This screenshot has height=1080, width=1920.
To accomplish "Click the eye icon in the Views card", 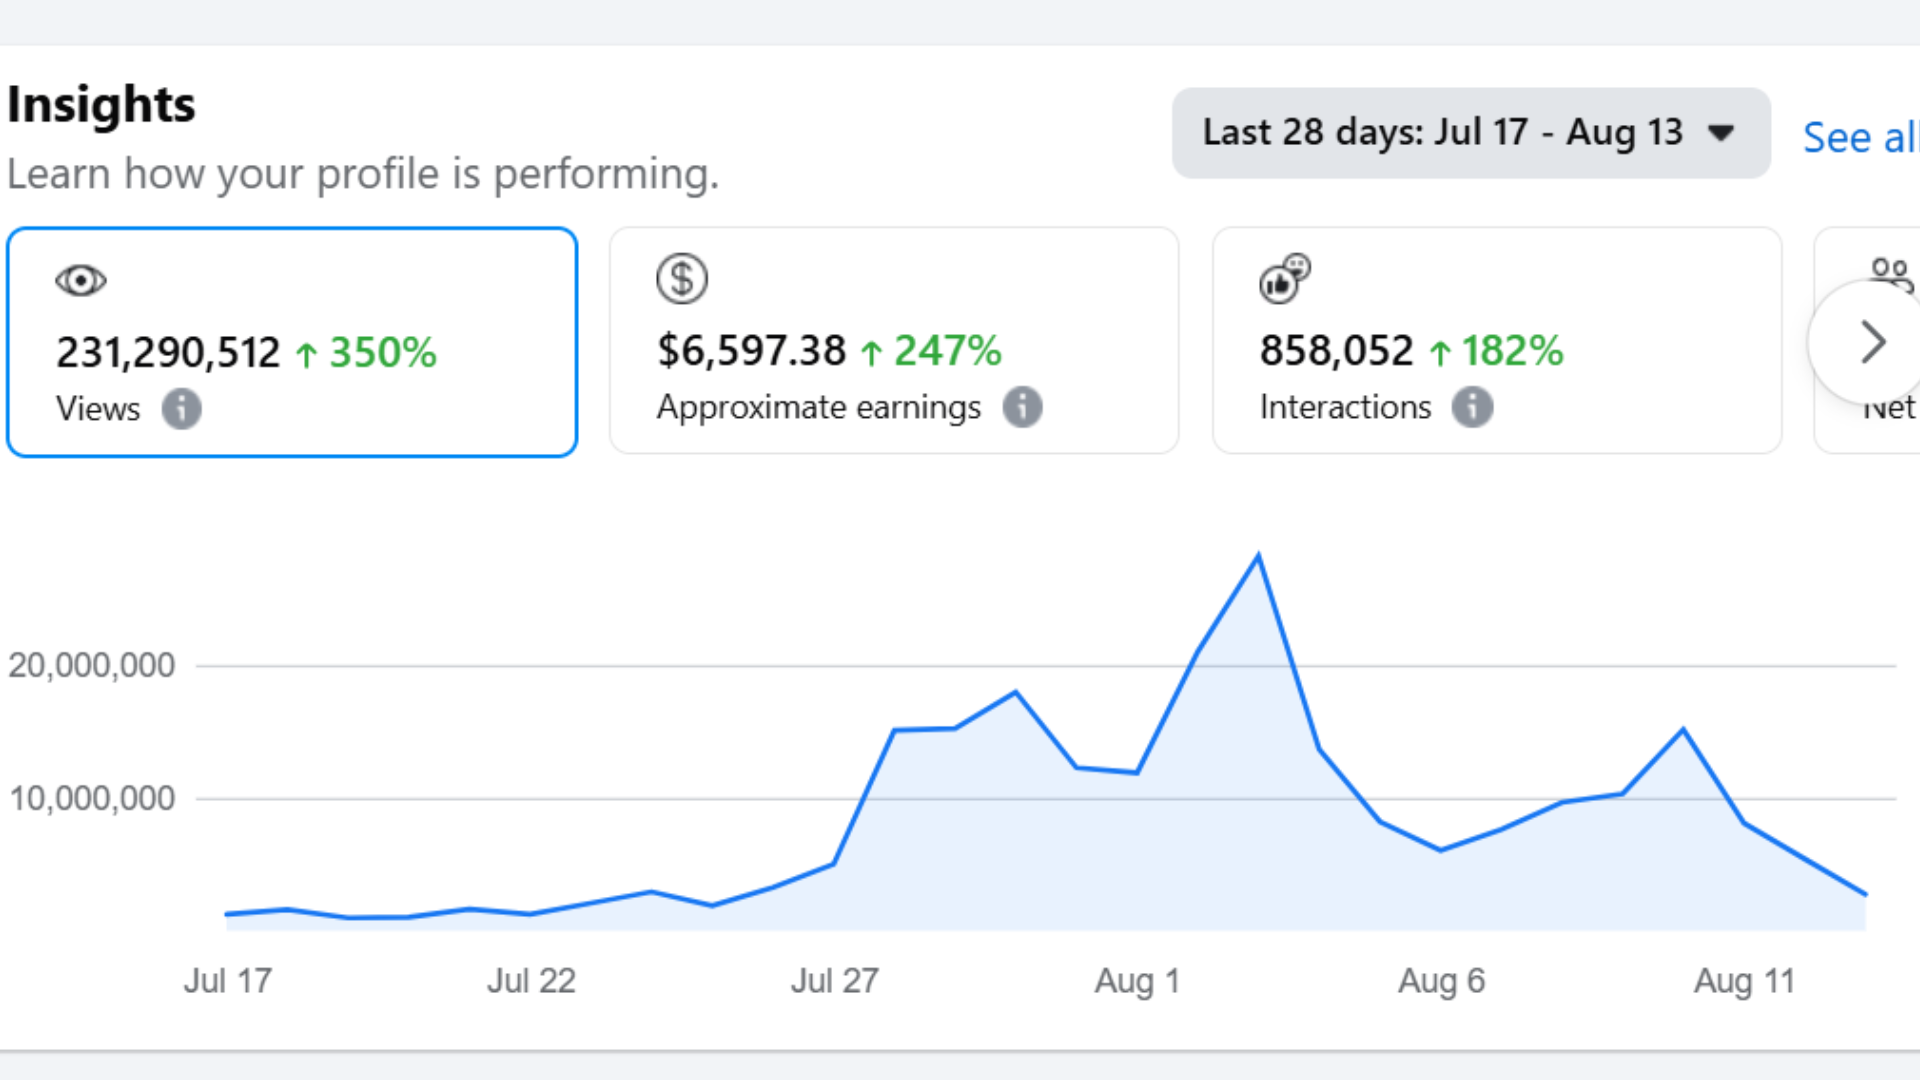I will 81,281.
